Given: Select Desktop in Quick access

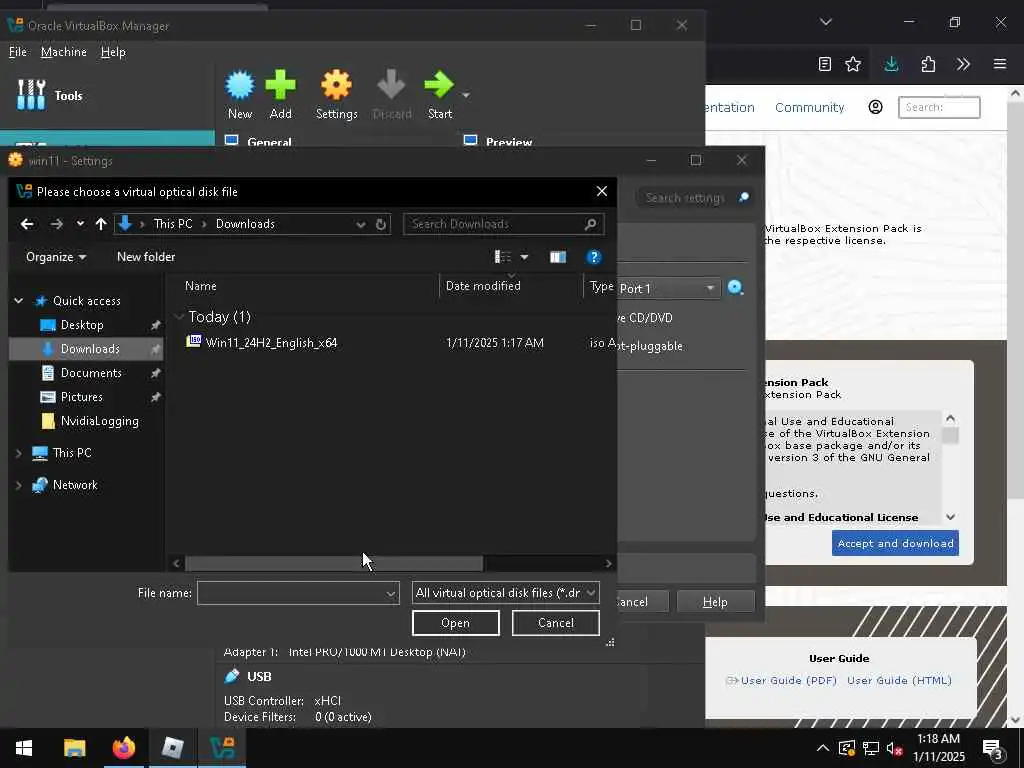Looking at the screenshot, I should click(x=82, y=325).
